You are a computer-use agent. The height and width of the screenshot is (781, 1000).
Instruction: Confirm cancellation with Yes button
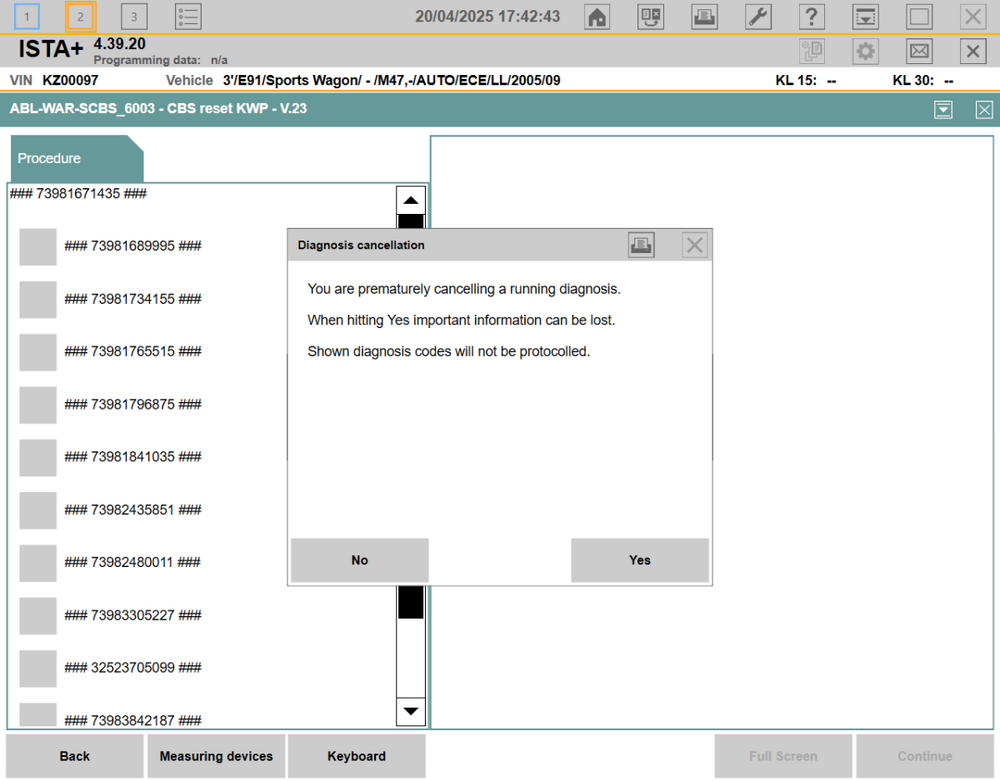tap(640, 560)
